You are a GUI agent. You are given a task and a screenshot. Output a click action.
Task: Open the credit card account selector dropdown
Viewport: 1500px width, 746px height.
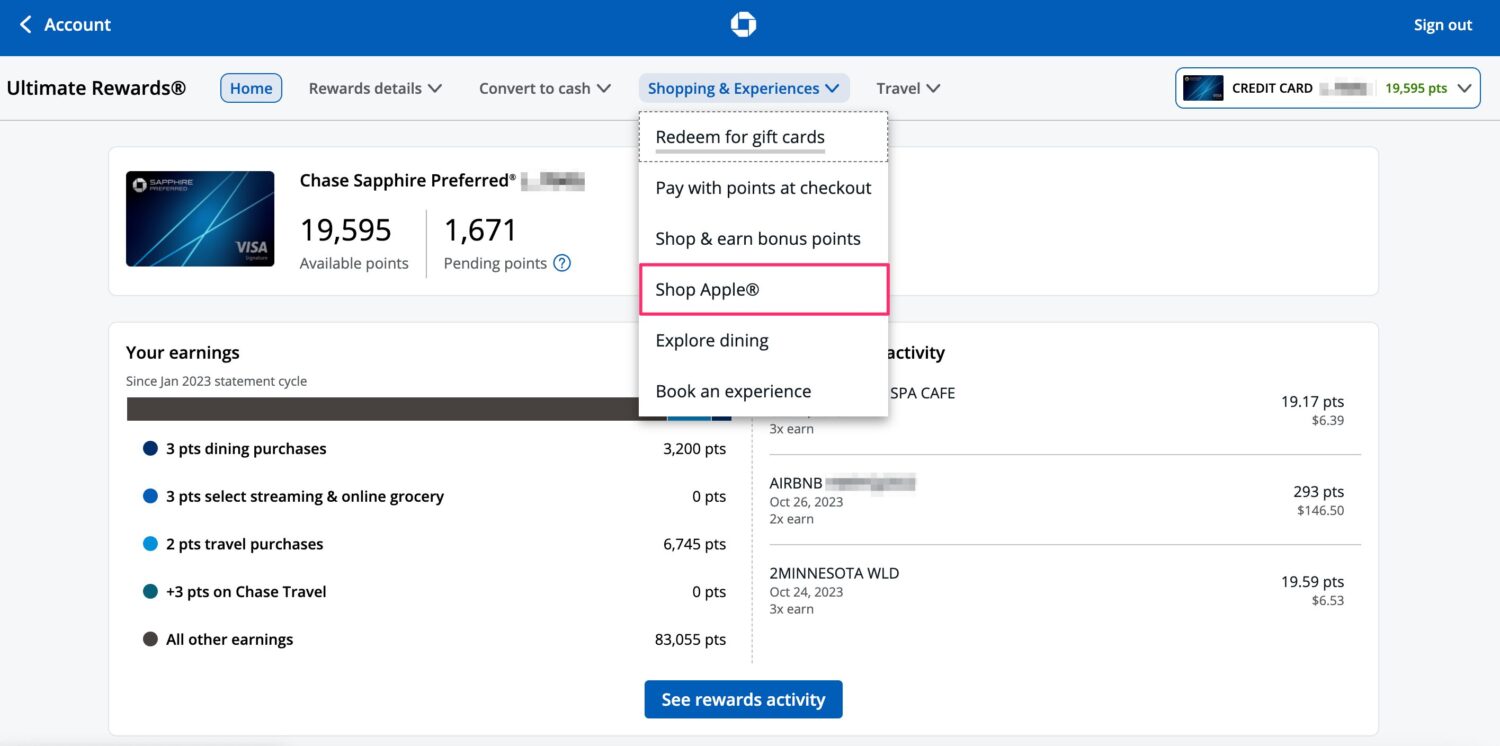click(1466, 88)
